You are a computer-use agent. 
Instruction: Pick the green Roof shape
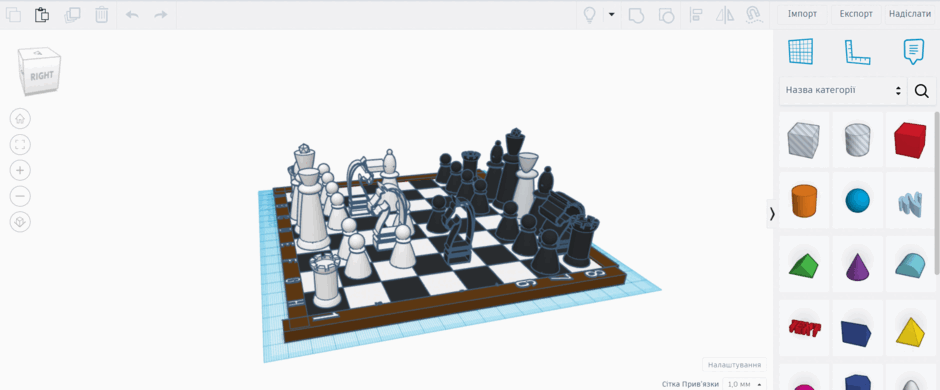(x=804, y=266)
